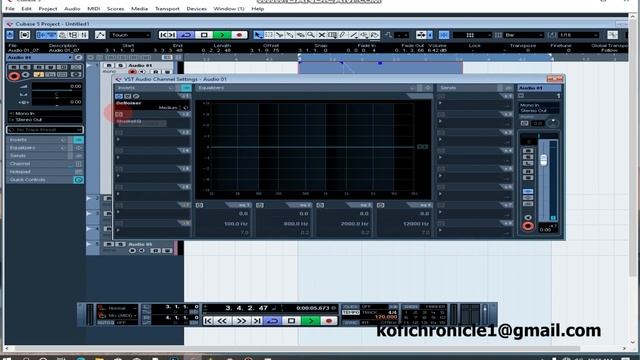Click Stop on the transport panel

click(291, 321)
